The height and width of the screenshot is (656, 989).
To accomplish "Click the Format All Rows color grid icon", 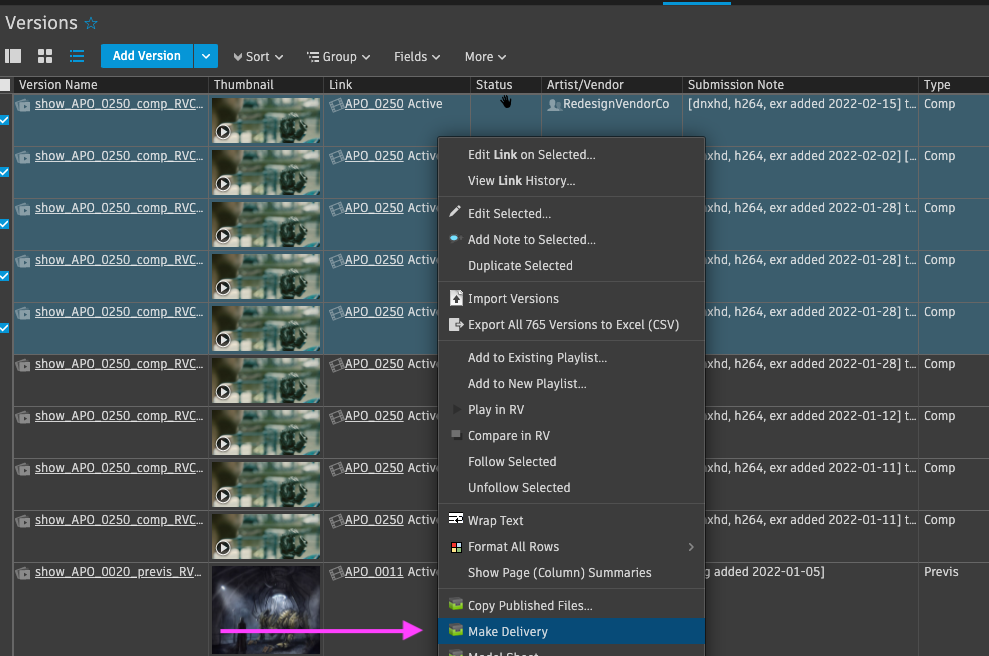I will point(456,547).
